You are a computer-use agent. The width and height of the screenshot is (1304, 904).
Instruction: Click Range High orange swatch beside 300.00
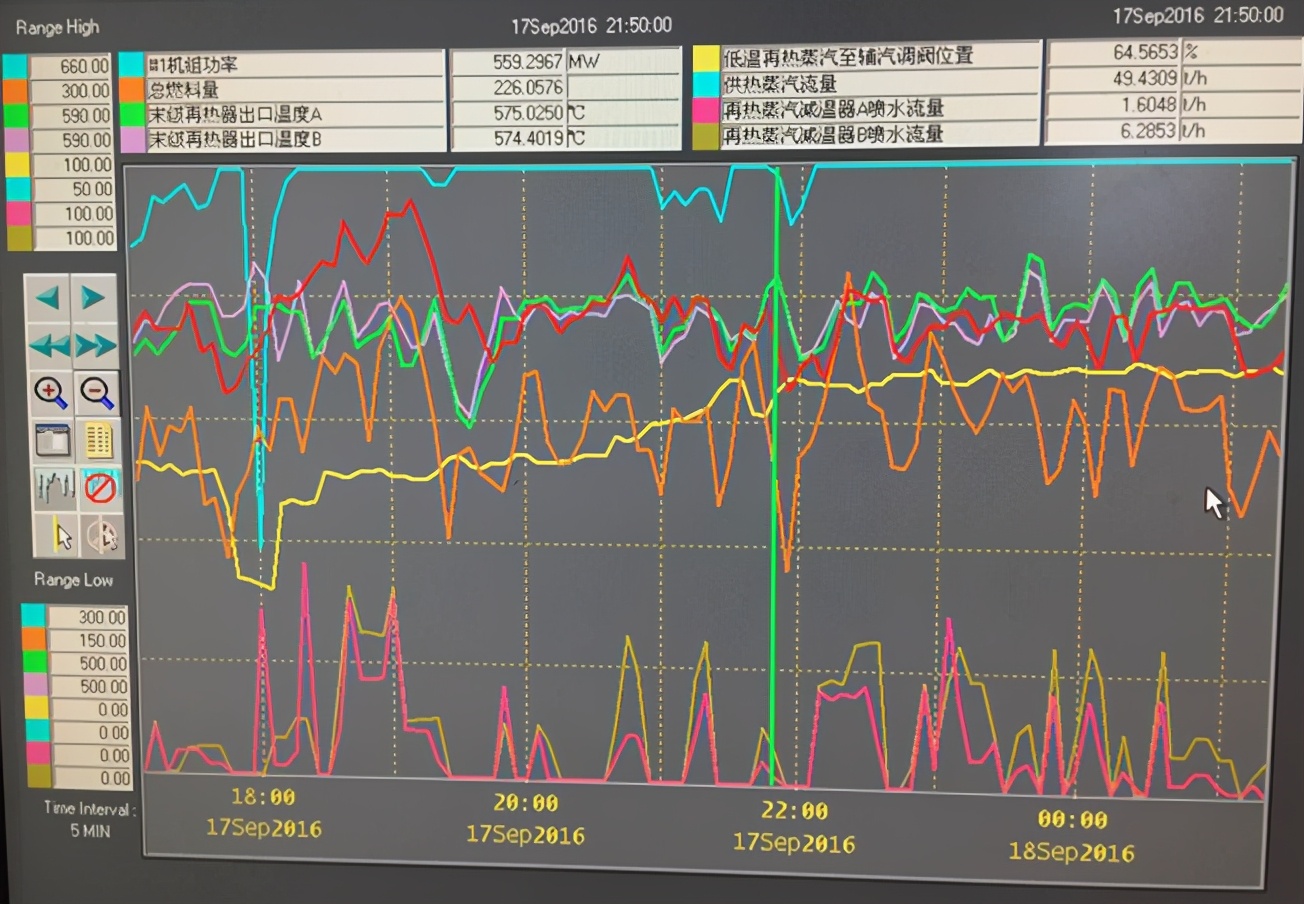[x=16, y=91]
